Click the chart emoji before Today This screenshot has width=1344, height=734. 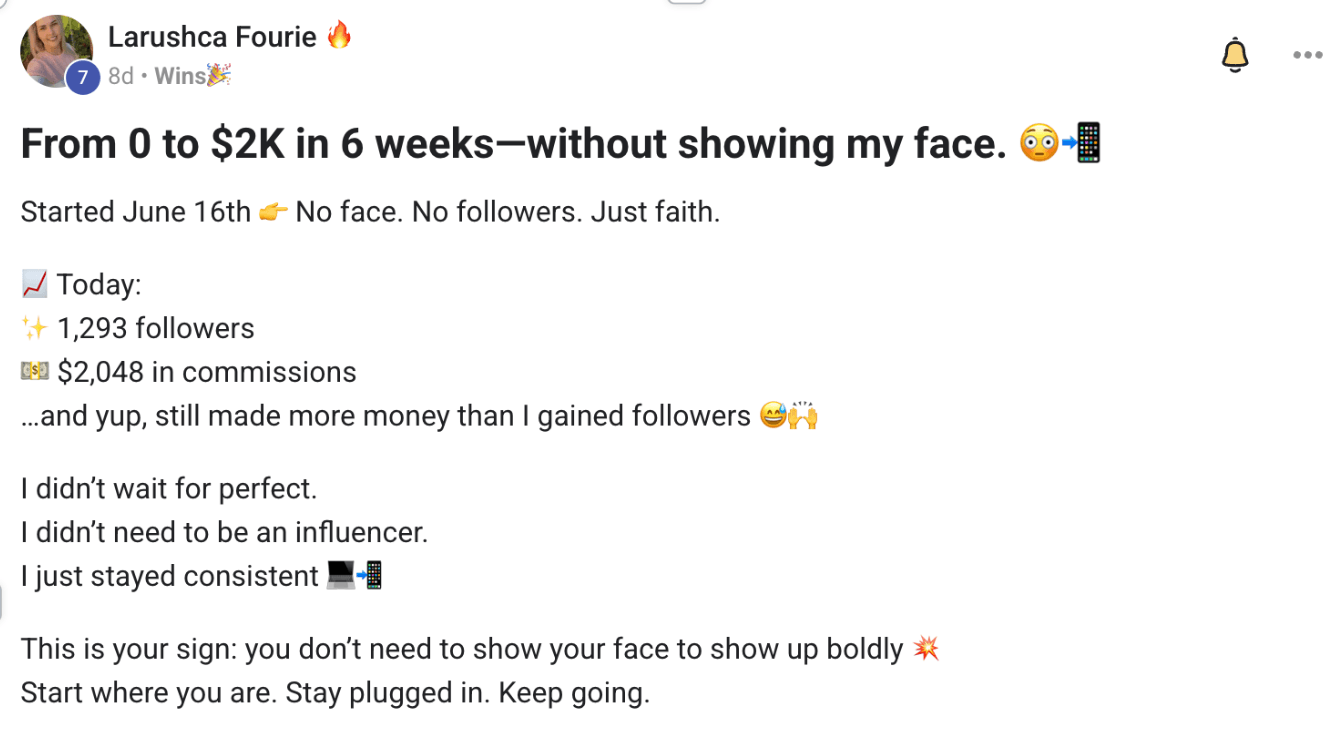tap(34, 285)
